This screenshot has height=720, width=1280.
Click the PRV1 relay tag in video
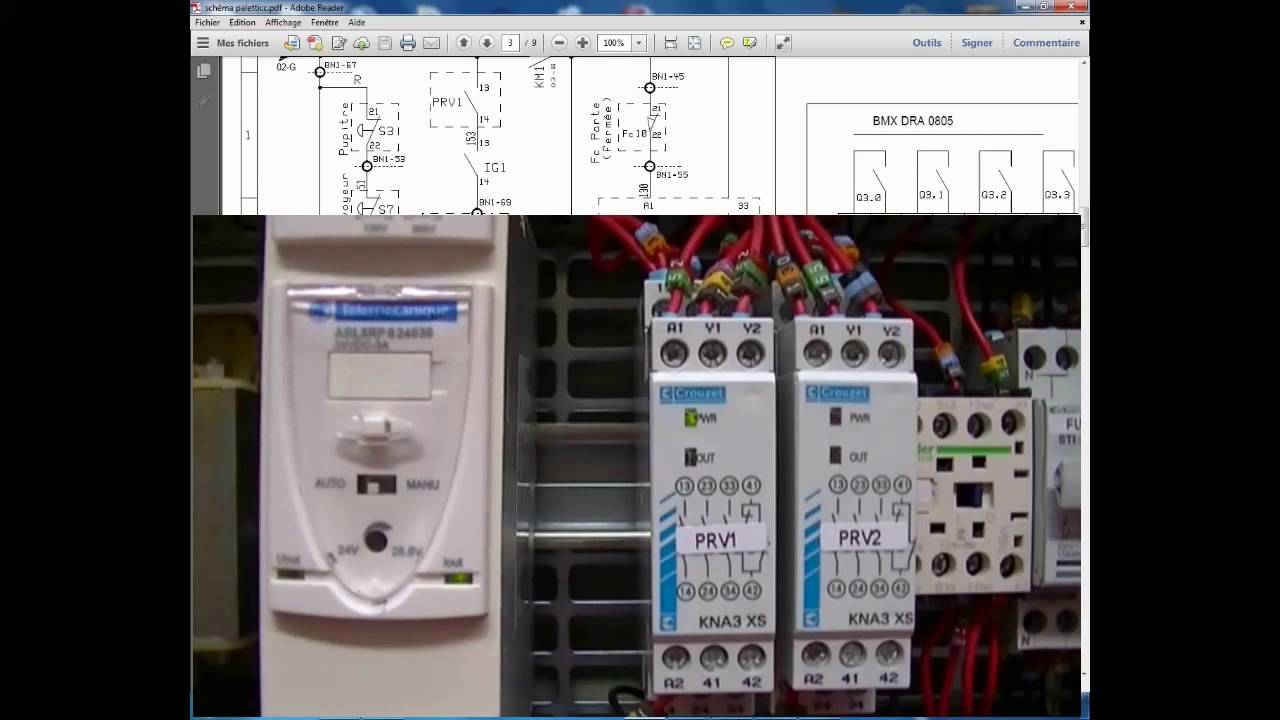pyautogui.click(x=715, y=540)
